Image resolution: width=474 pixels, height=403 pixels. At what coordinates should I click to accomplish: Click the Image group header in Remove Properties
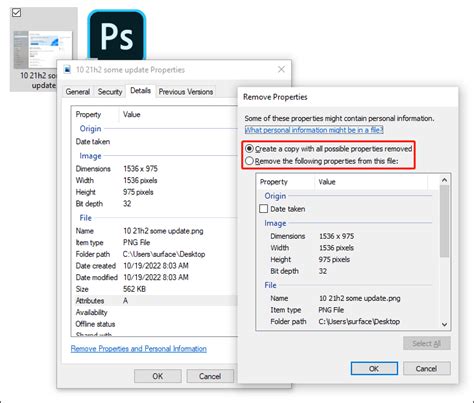pos(275,223)
